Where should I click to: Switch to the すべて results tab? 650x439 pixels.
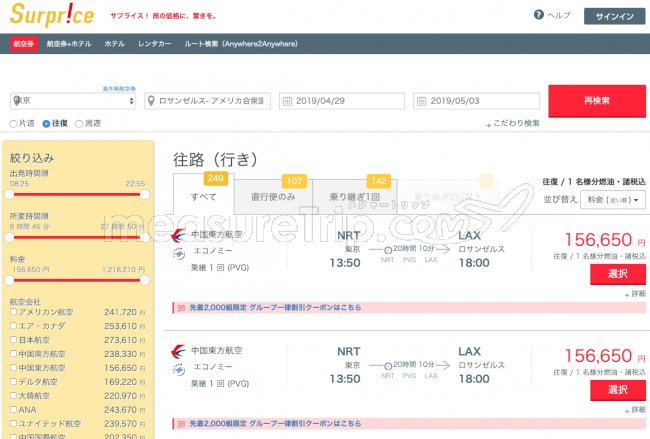[204, 194]
